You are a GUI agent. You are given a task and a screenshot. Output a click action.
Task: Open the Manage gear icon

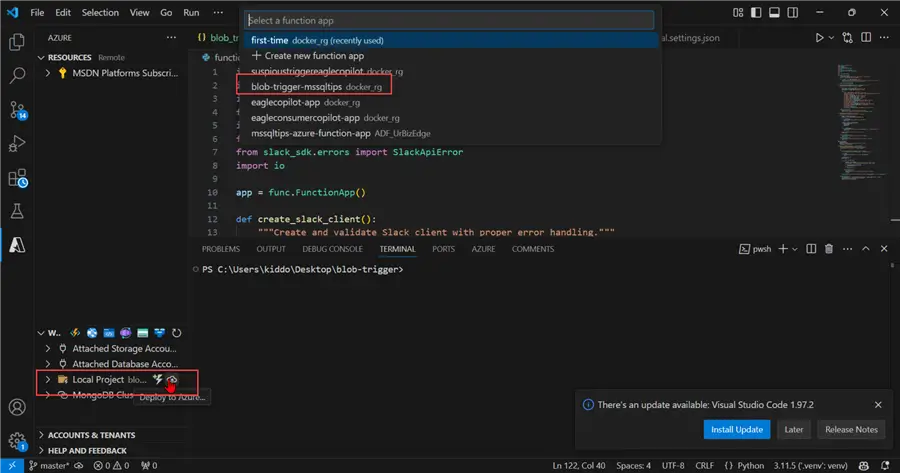17,441
